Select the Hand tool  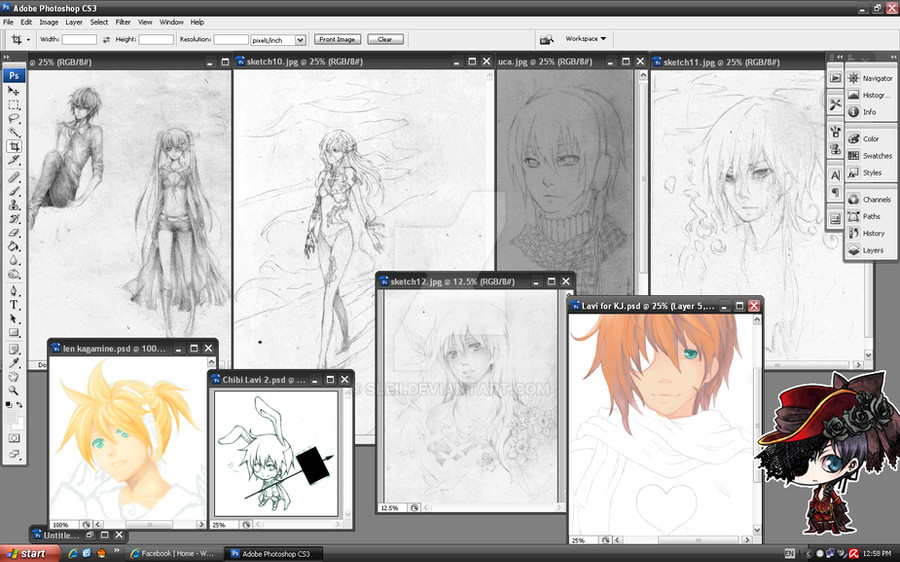point(14,377)
